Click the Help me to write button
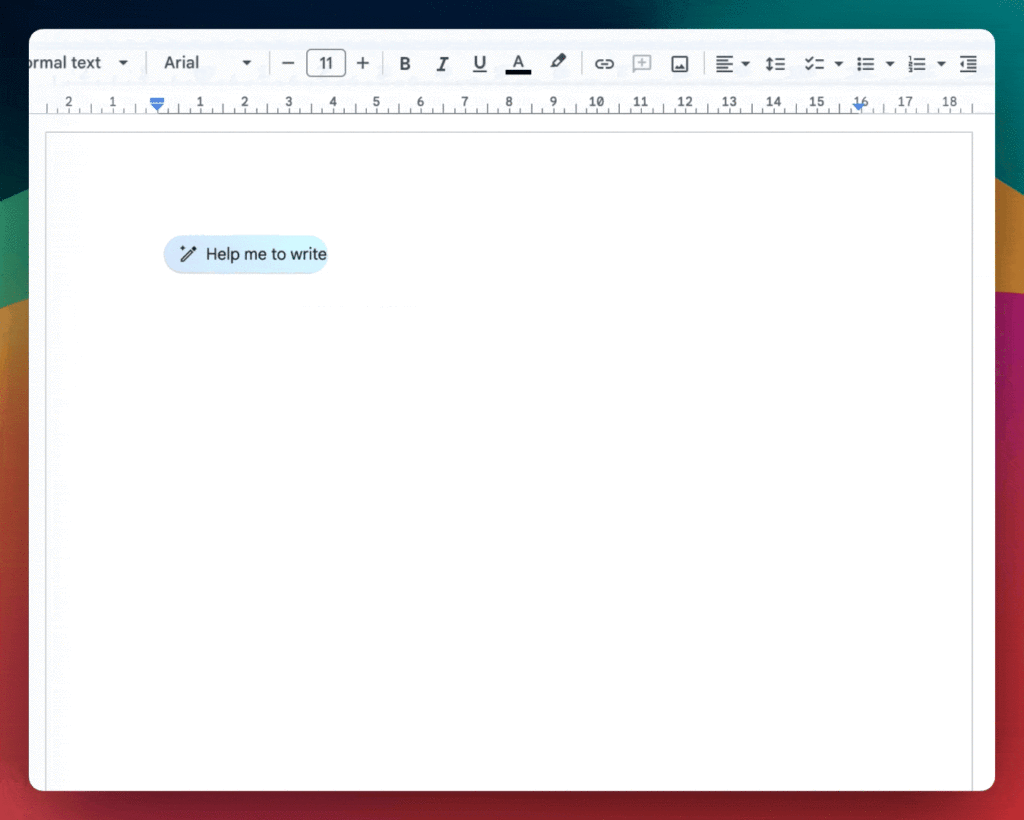This screenshot has width=1024, height=820. tap(246, 254)
